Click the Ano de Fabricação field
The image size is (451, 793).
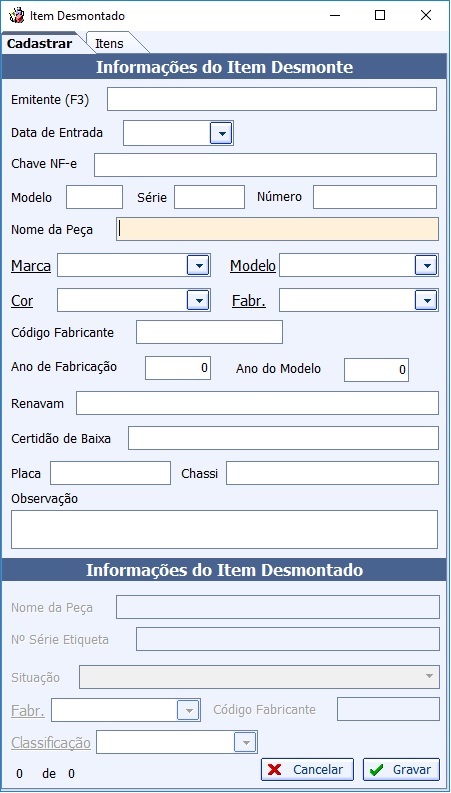pyautogui.click(x=178, y=368)
